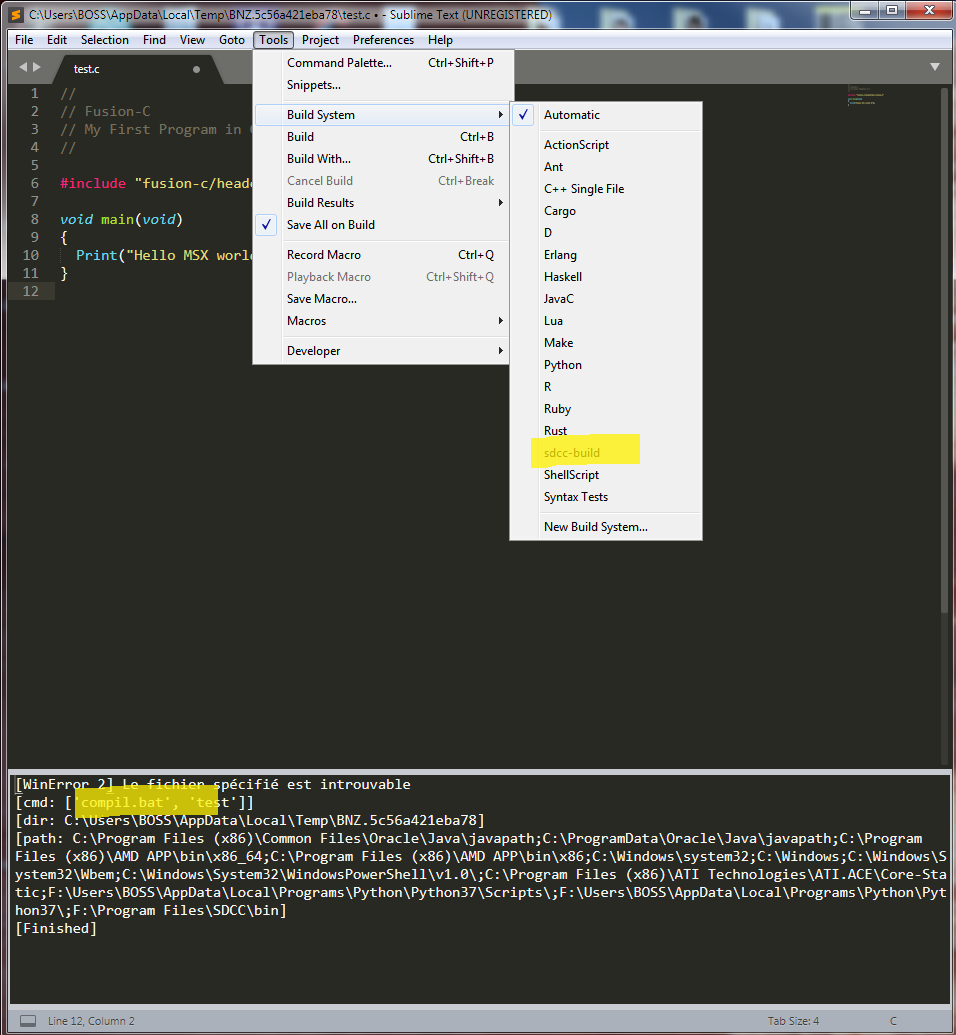Image resolution: width=956 pixels, height=1035 pixels.
Task: Click the previous tab arrow
Action: tap(23, 67)
